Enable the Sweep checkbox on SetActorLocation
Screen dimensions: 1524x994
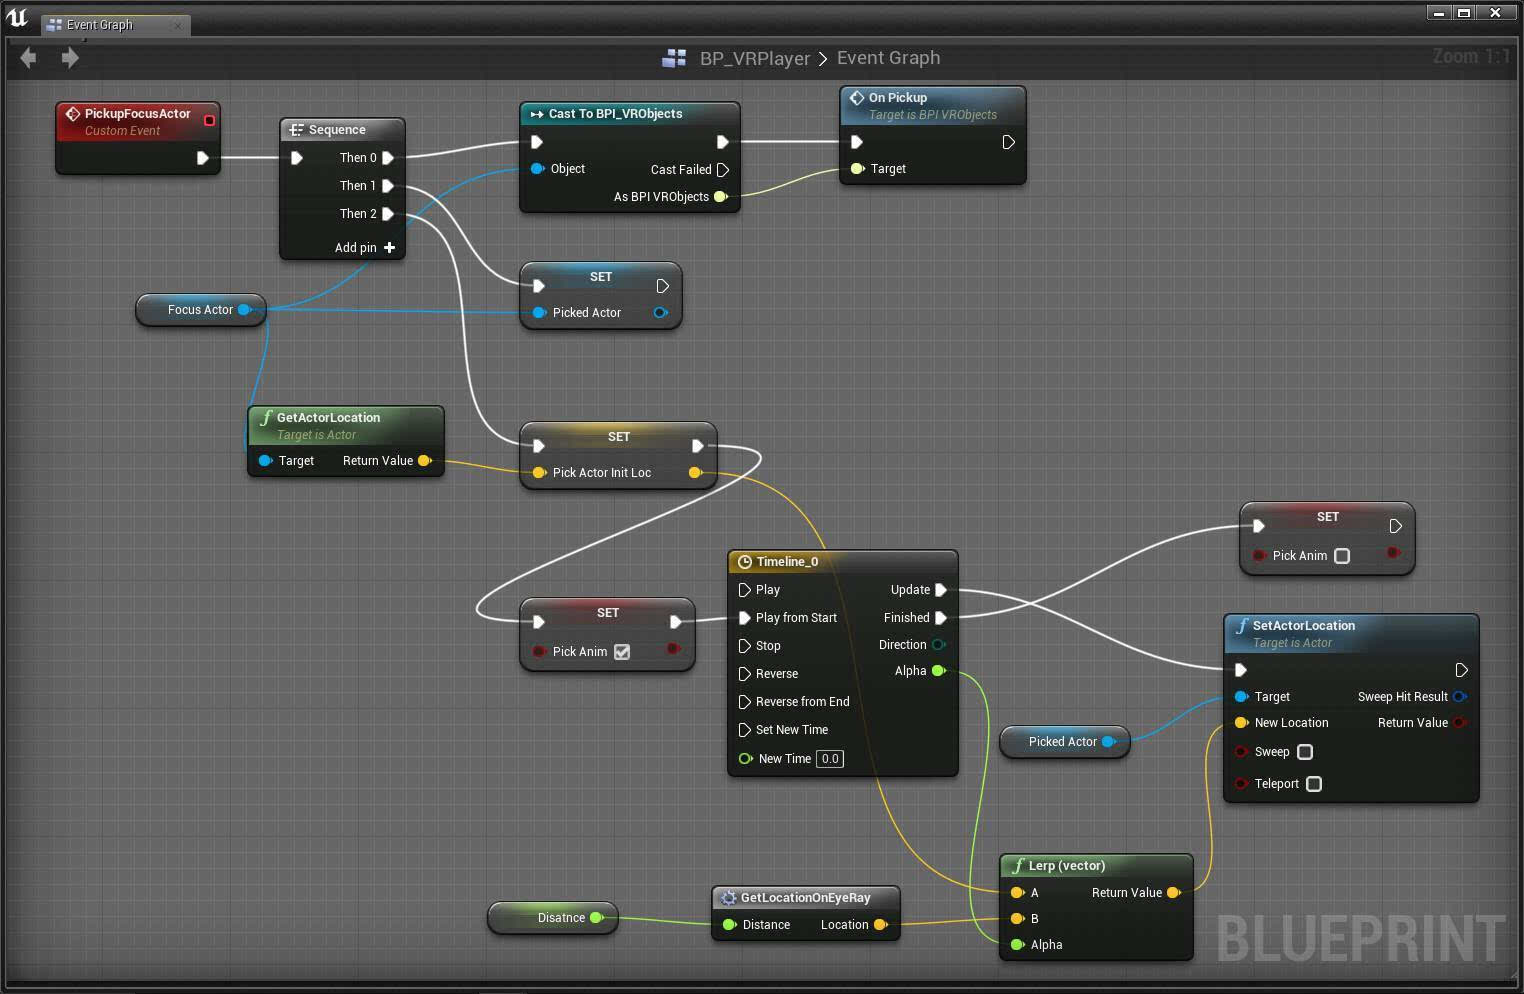click(x=1305, y=752)
